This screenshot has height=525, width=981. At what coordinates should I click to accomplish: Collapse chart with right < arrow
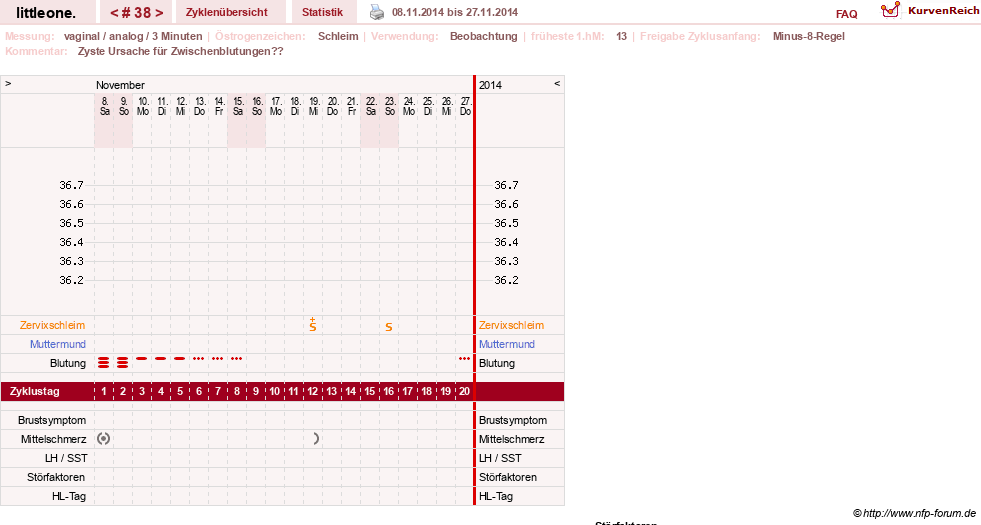557,83
